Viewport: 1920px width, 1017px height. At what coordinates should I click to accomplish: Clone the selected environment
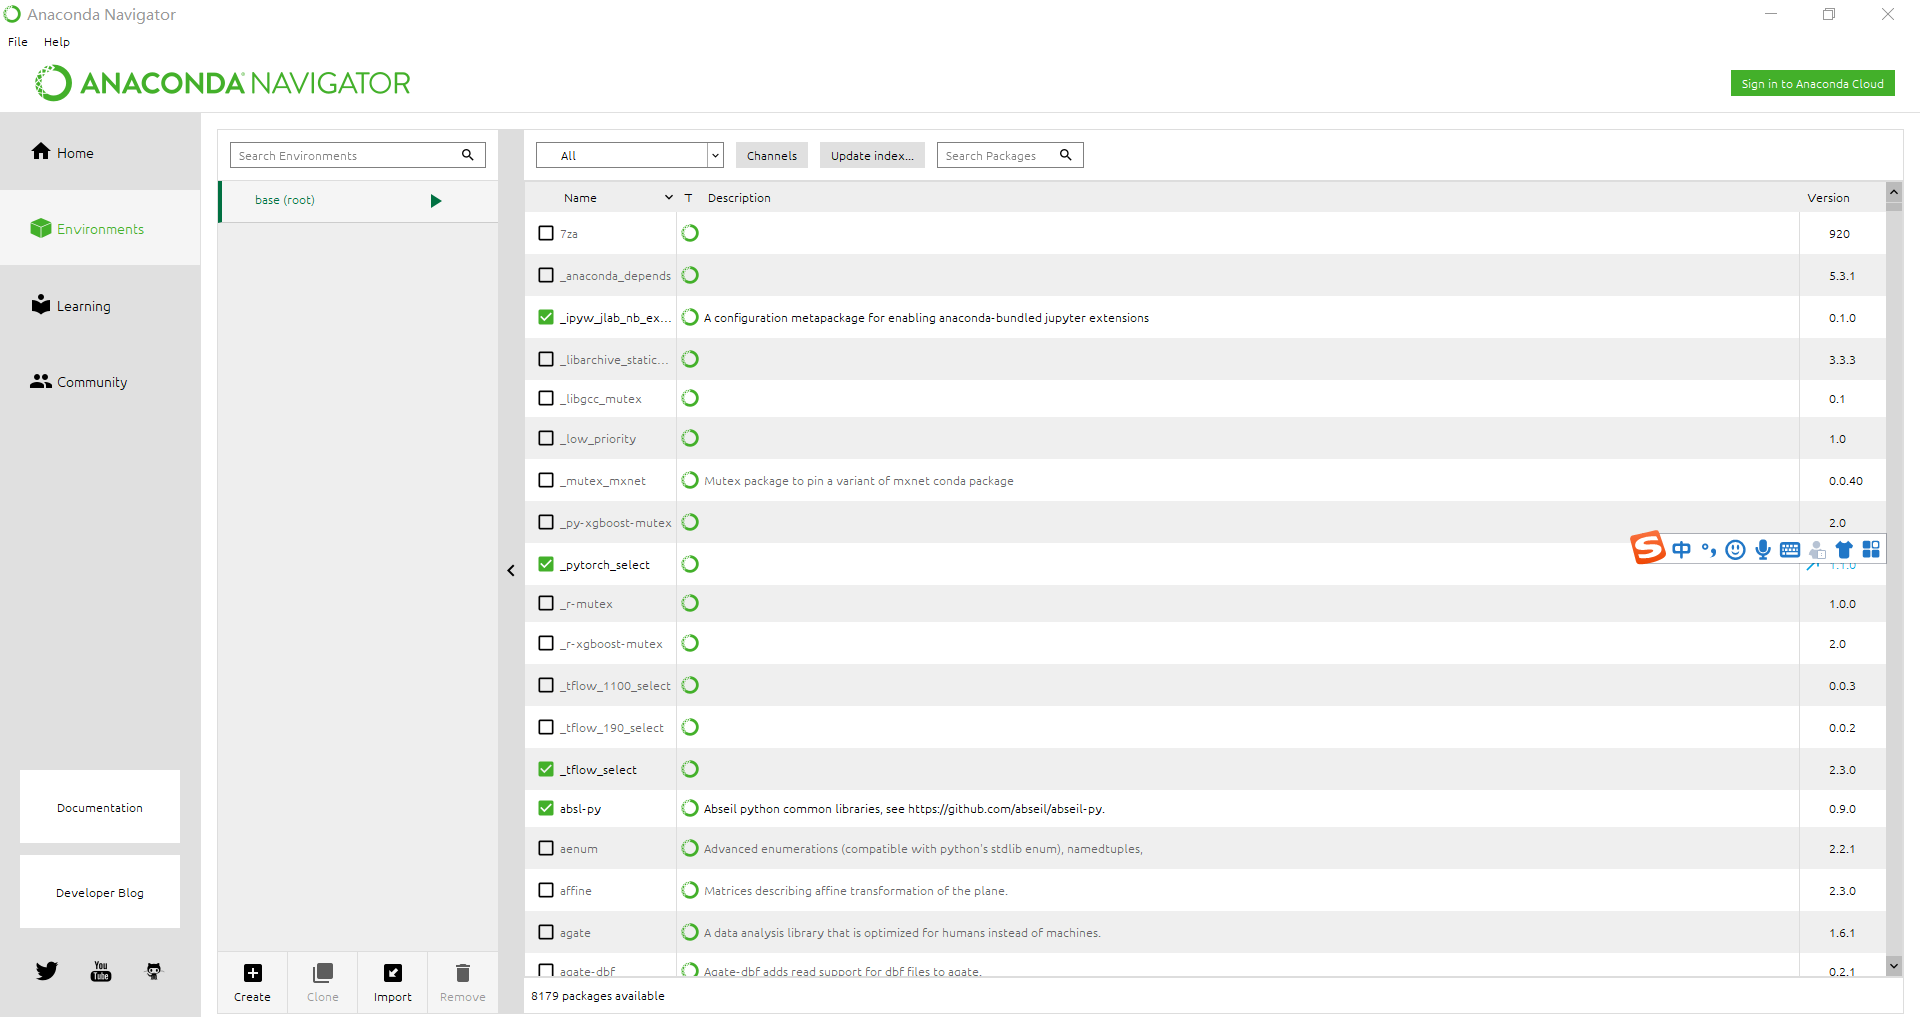[x=322, y=982]
